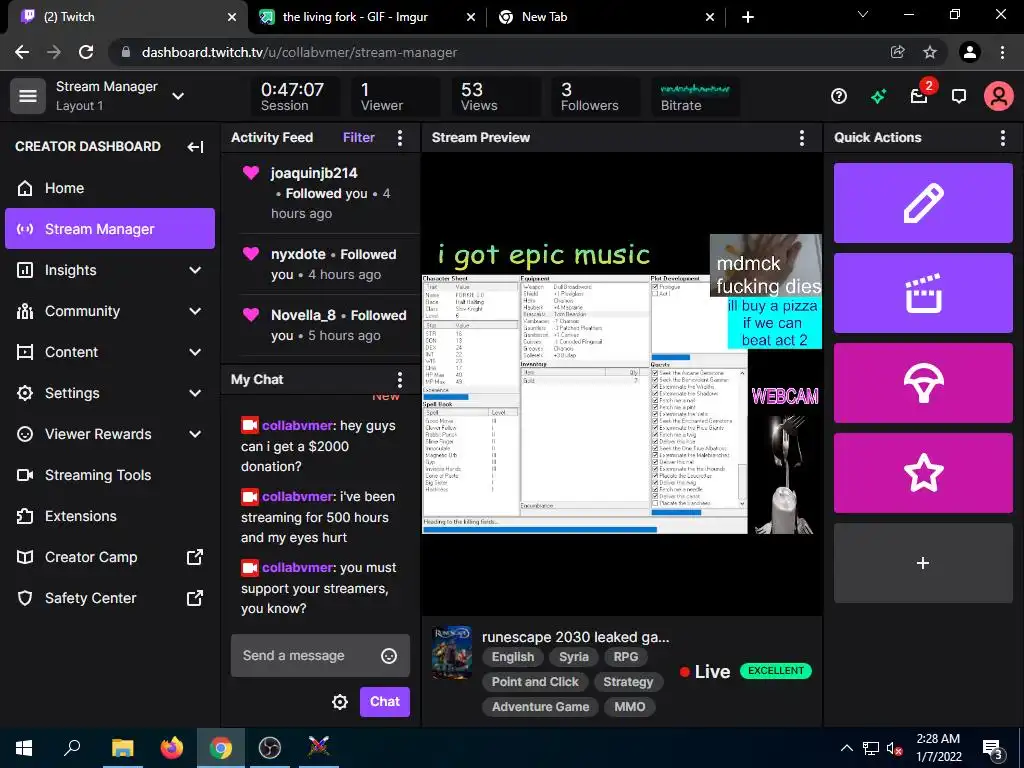Image resolution: width=1024 pixels, height=768 pixels.
Task: Share this page from address bar
Action: [898, 52]
